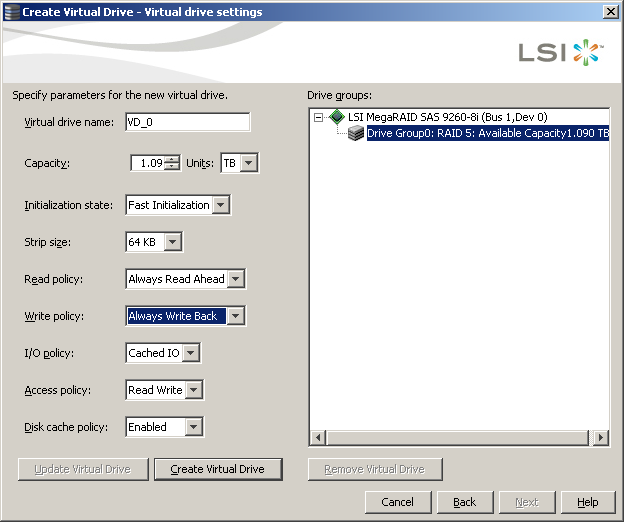Open the Disk cache policy dropdown
The image size is (624, 522).
194,427
